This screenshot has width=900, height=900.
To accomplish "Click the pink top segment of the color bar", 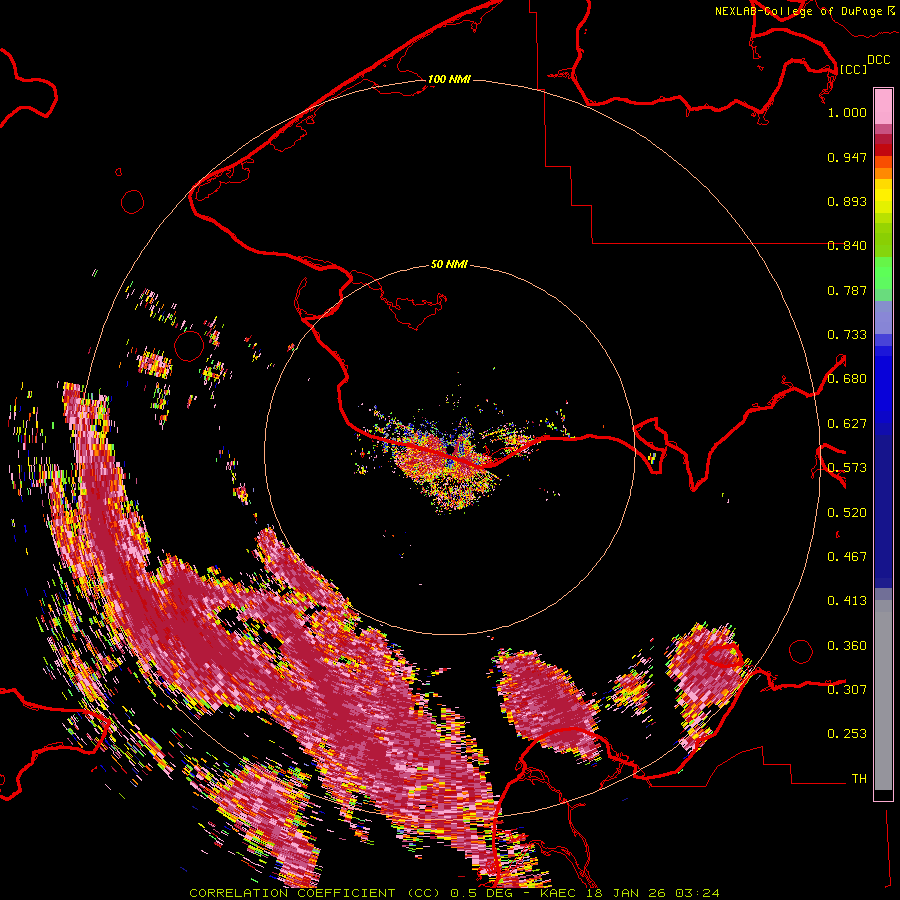I will tap(883, 107).
